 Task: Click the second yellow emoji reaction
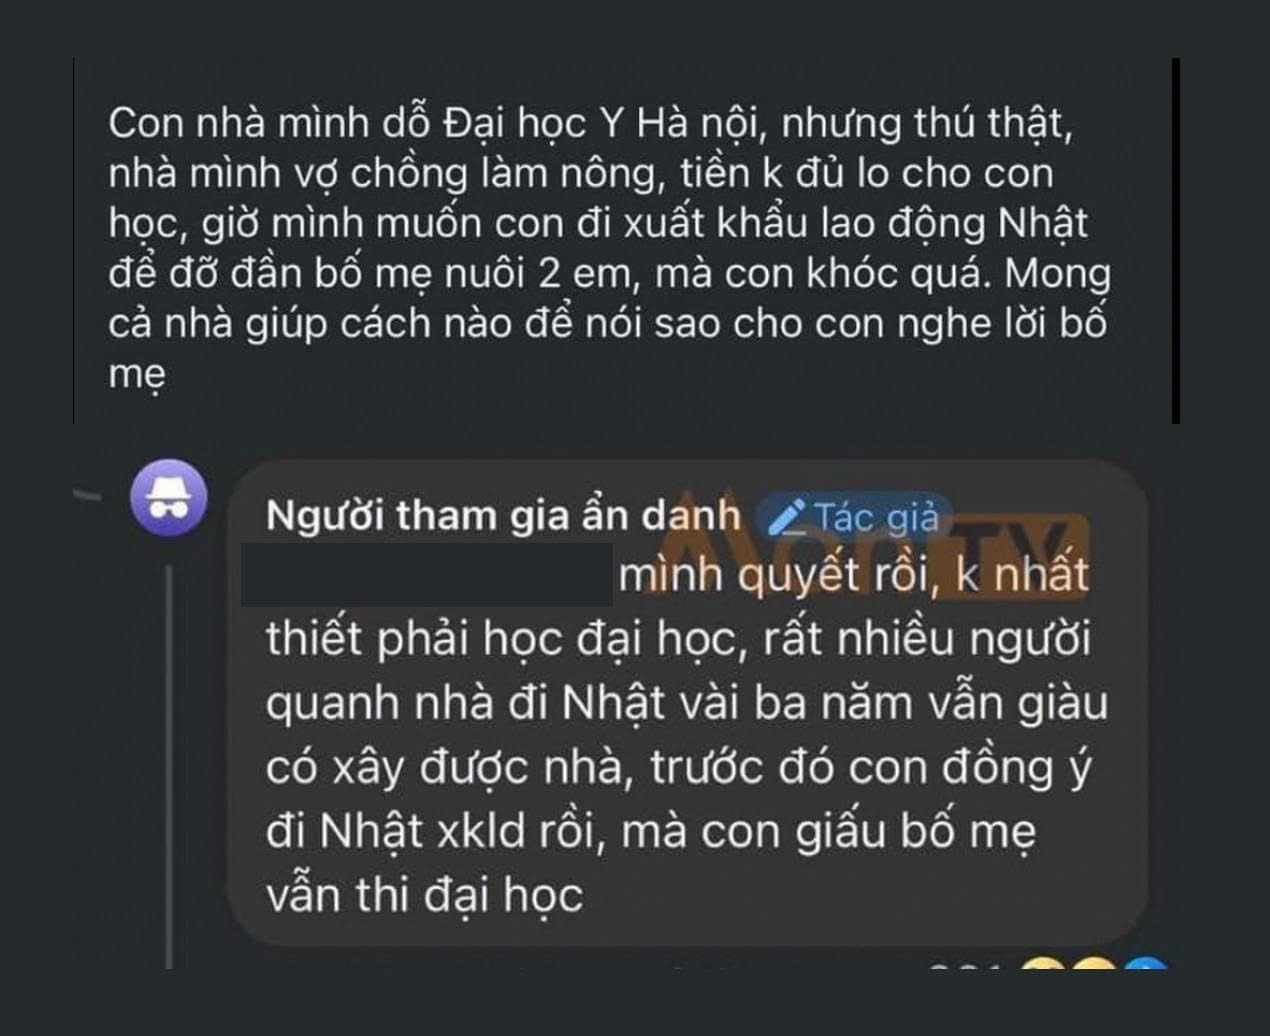coord(1094,967)
